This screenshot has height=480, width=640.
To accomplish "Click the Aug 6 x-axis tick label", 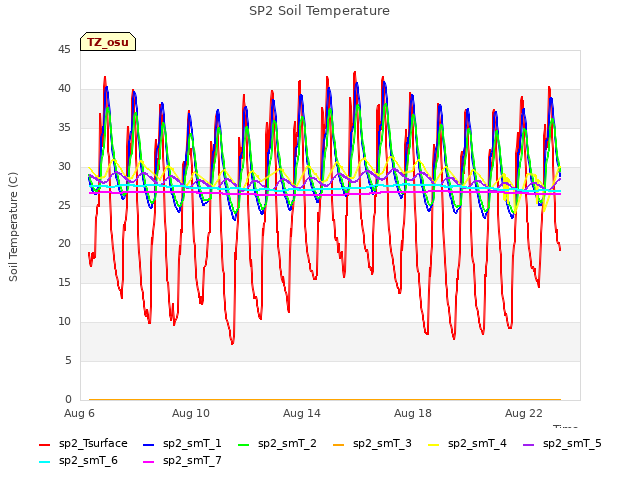I will 79,413.
